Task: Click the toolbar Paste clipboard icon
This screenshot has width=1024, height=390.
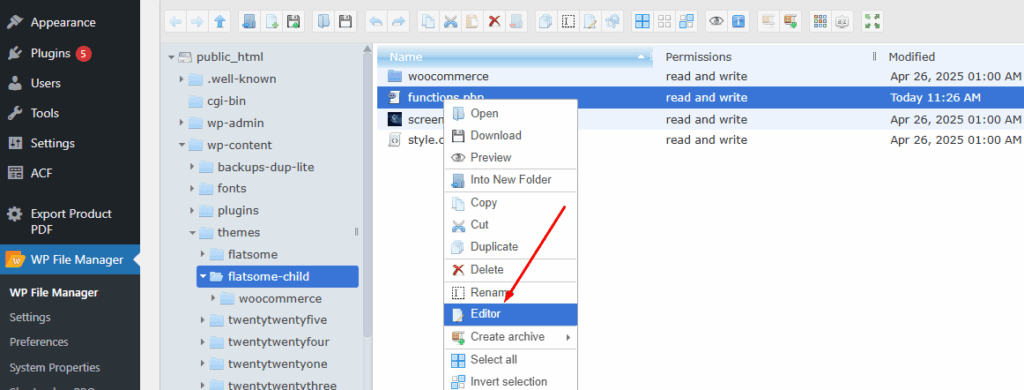Action: 472,22
